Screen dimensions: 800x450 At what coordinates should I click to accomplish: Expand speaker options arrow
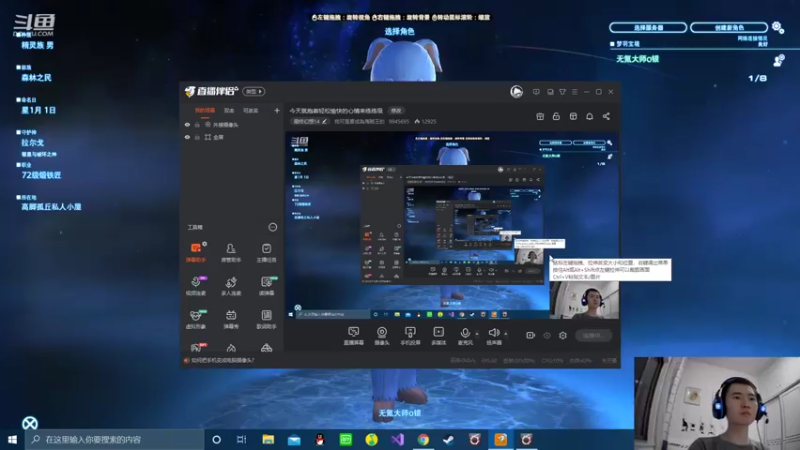506,334
